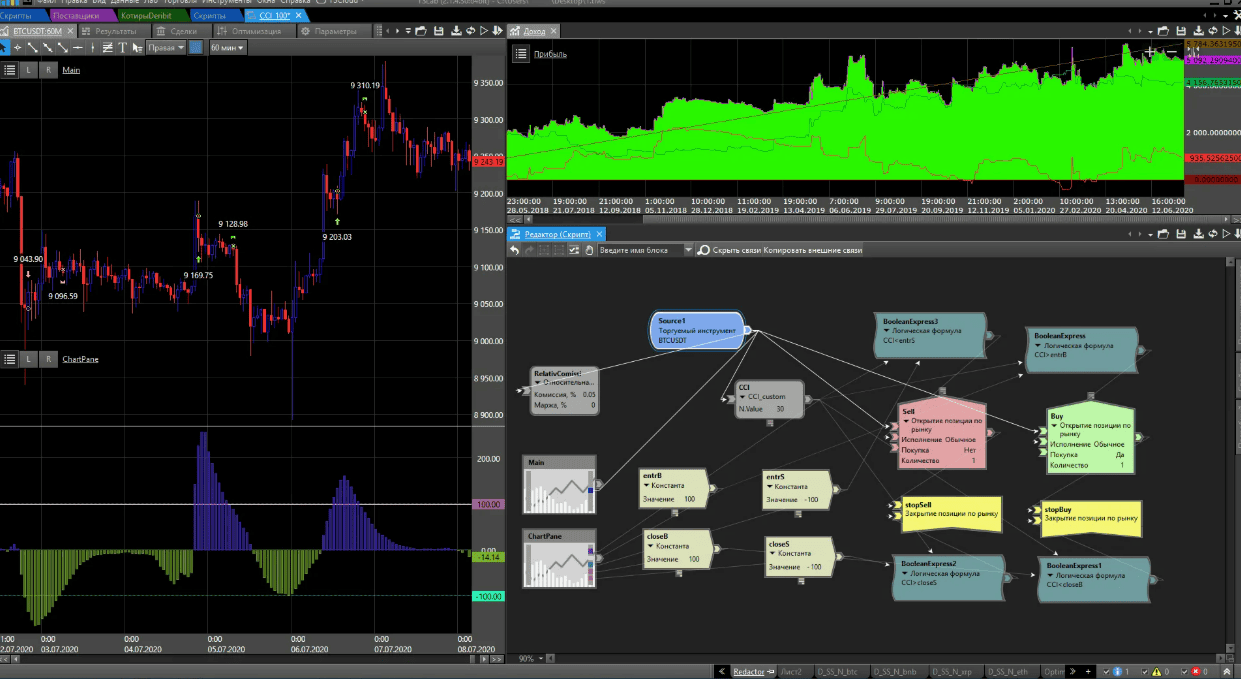Click play/run icon in chart panel toolbar
1241x679 pixels.
484,31
